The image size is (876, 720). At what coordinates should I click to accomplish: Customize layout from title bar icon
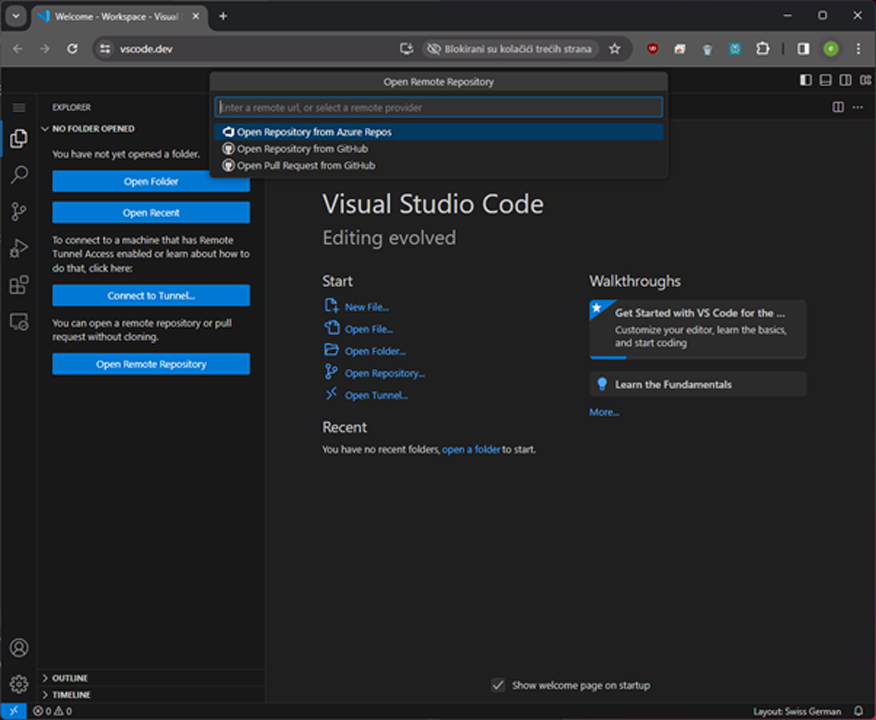[865, 80]
